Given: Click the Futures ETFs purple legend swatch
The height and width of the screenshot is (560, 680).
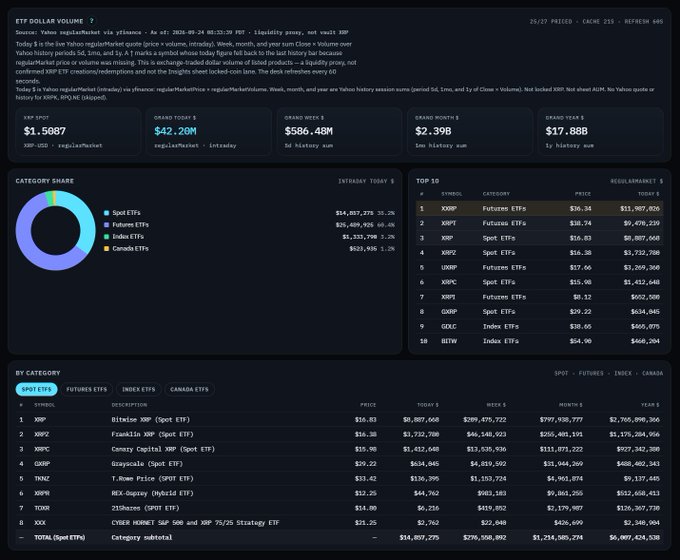Looking at the screenshot, I should [106, 225].
